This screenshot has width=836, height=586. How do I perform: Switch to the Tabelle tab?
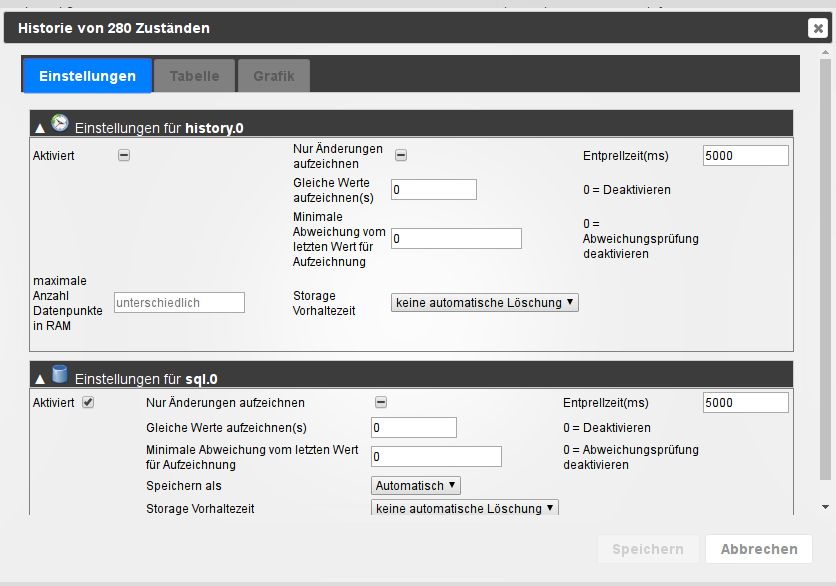tap(194, 76)
